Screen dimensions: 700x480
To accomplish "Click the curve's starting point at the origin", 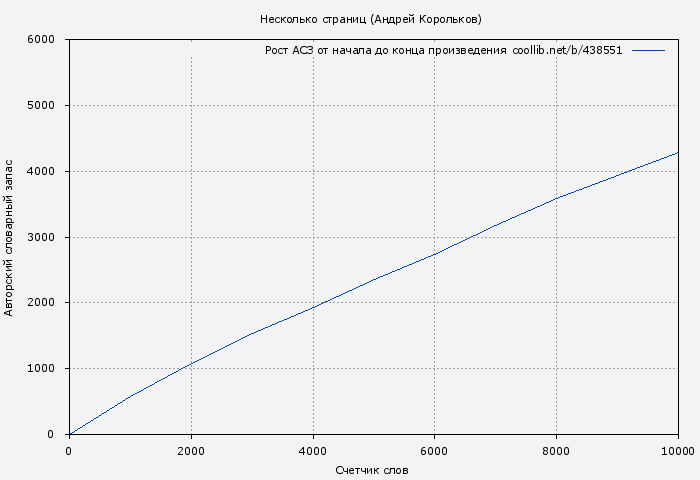I will pos(69,434).
